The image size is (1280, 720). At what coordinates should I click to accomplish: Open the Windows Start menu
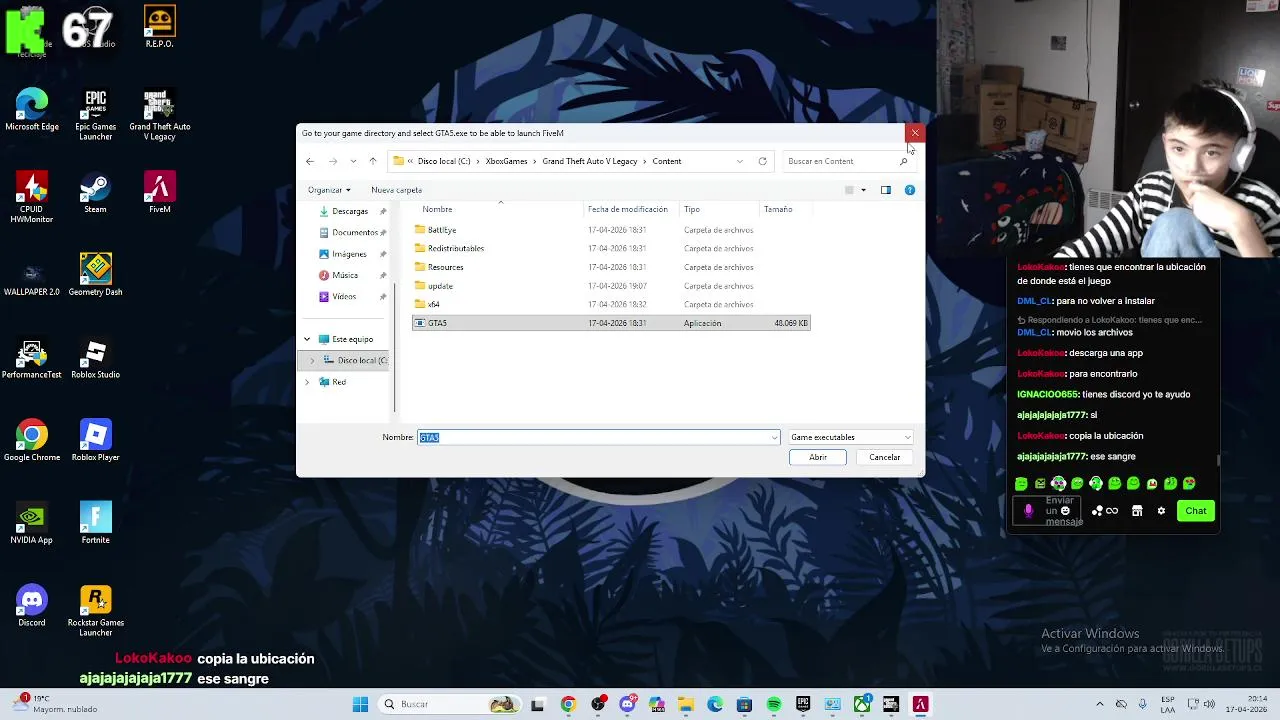[x=360, y=704]
